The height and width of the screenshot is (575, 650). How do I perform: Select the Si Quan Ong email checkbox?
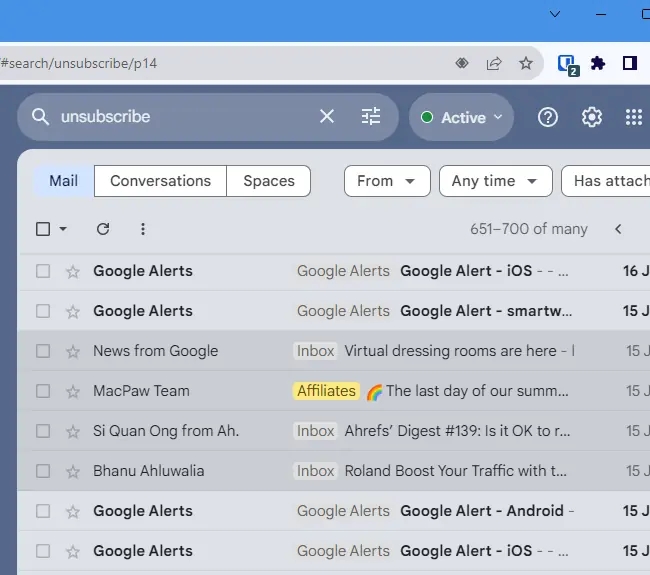pos(43,431)
